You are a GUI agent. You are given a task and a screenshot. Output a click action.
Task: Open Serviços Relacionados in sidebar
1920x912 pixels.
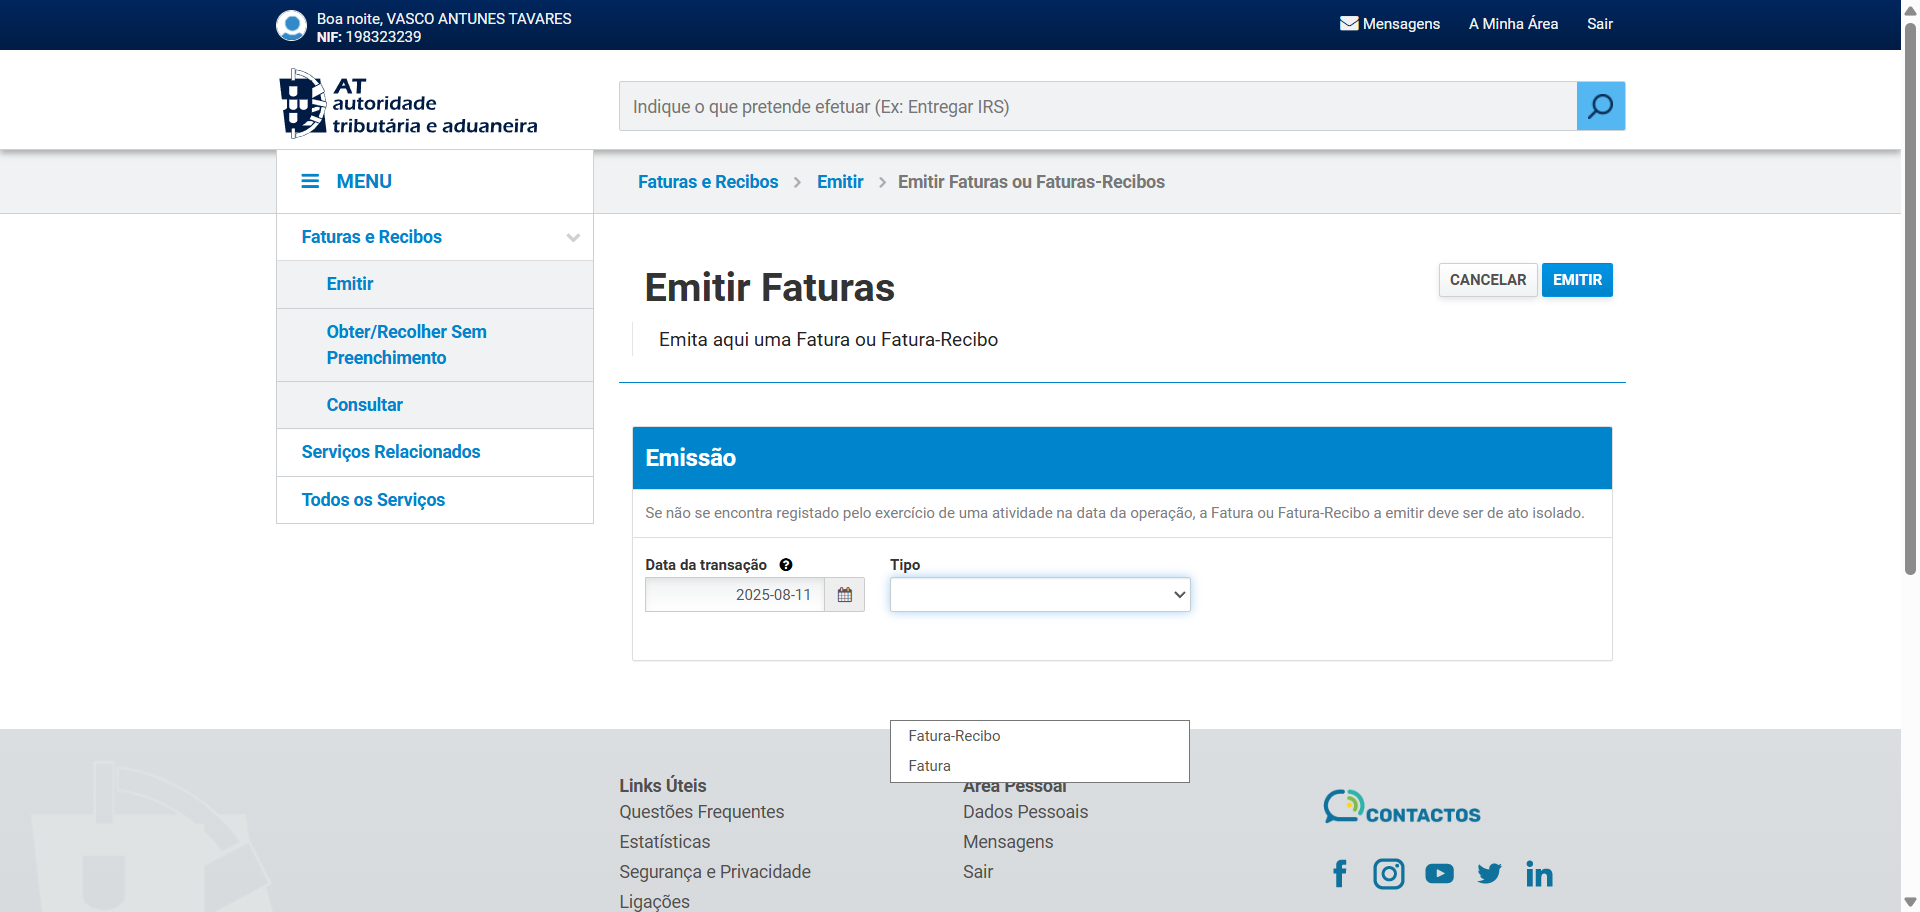[x=391, y=452]
